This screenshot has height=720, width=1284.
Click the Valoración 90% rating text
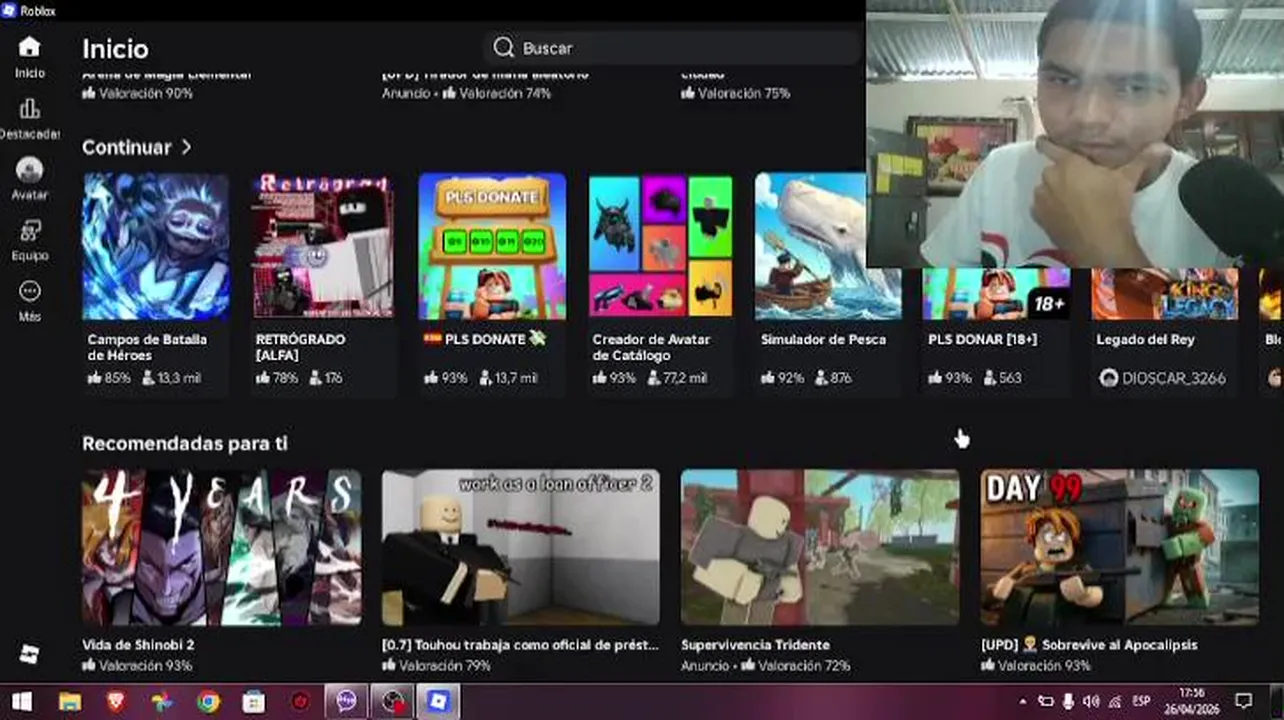click(x=138, y=93)
